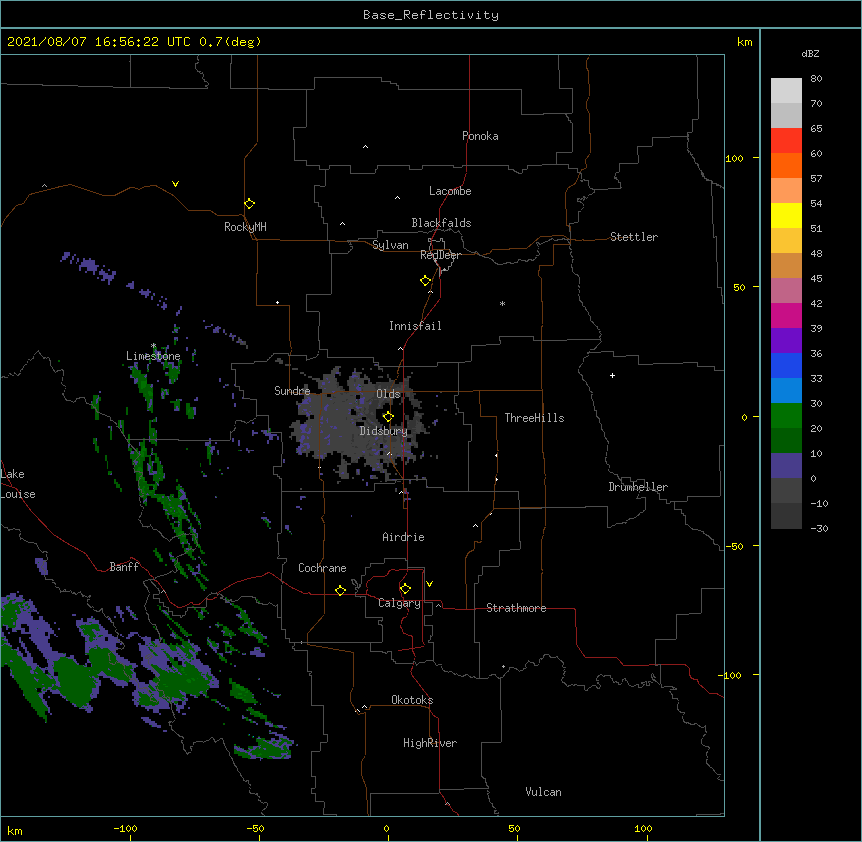Click the Stettler city label
The image size is (862, 842).
coord(634,237)
